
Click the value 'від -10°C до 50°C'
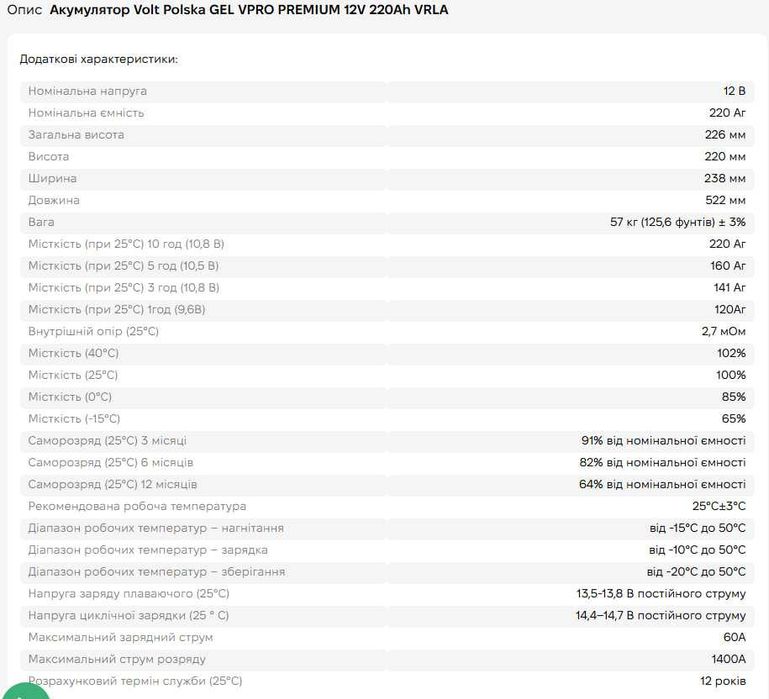click(697, 550)
